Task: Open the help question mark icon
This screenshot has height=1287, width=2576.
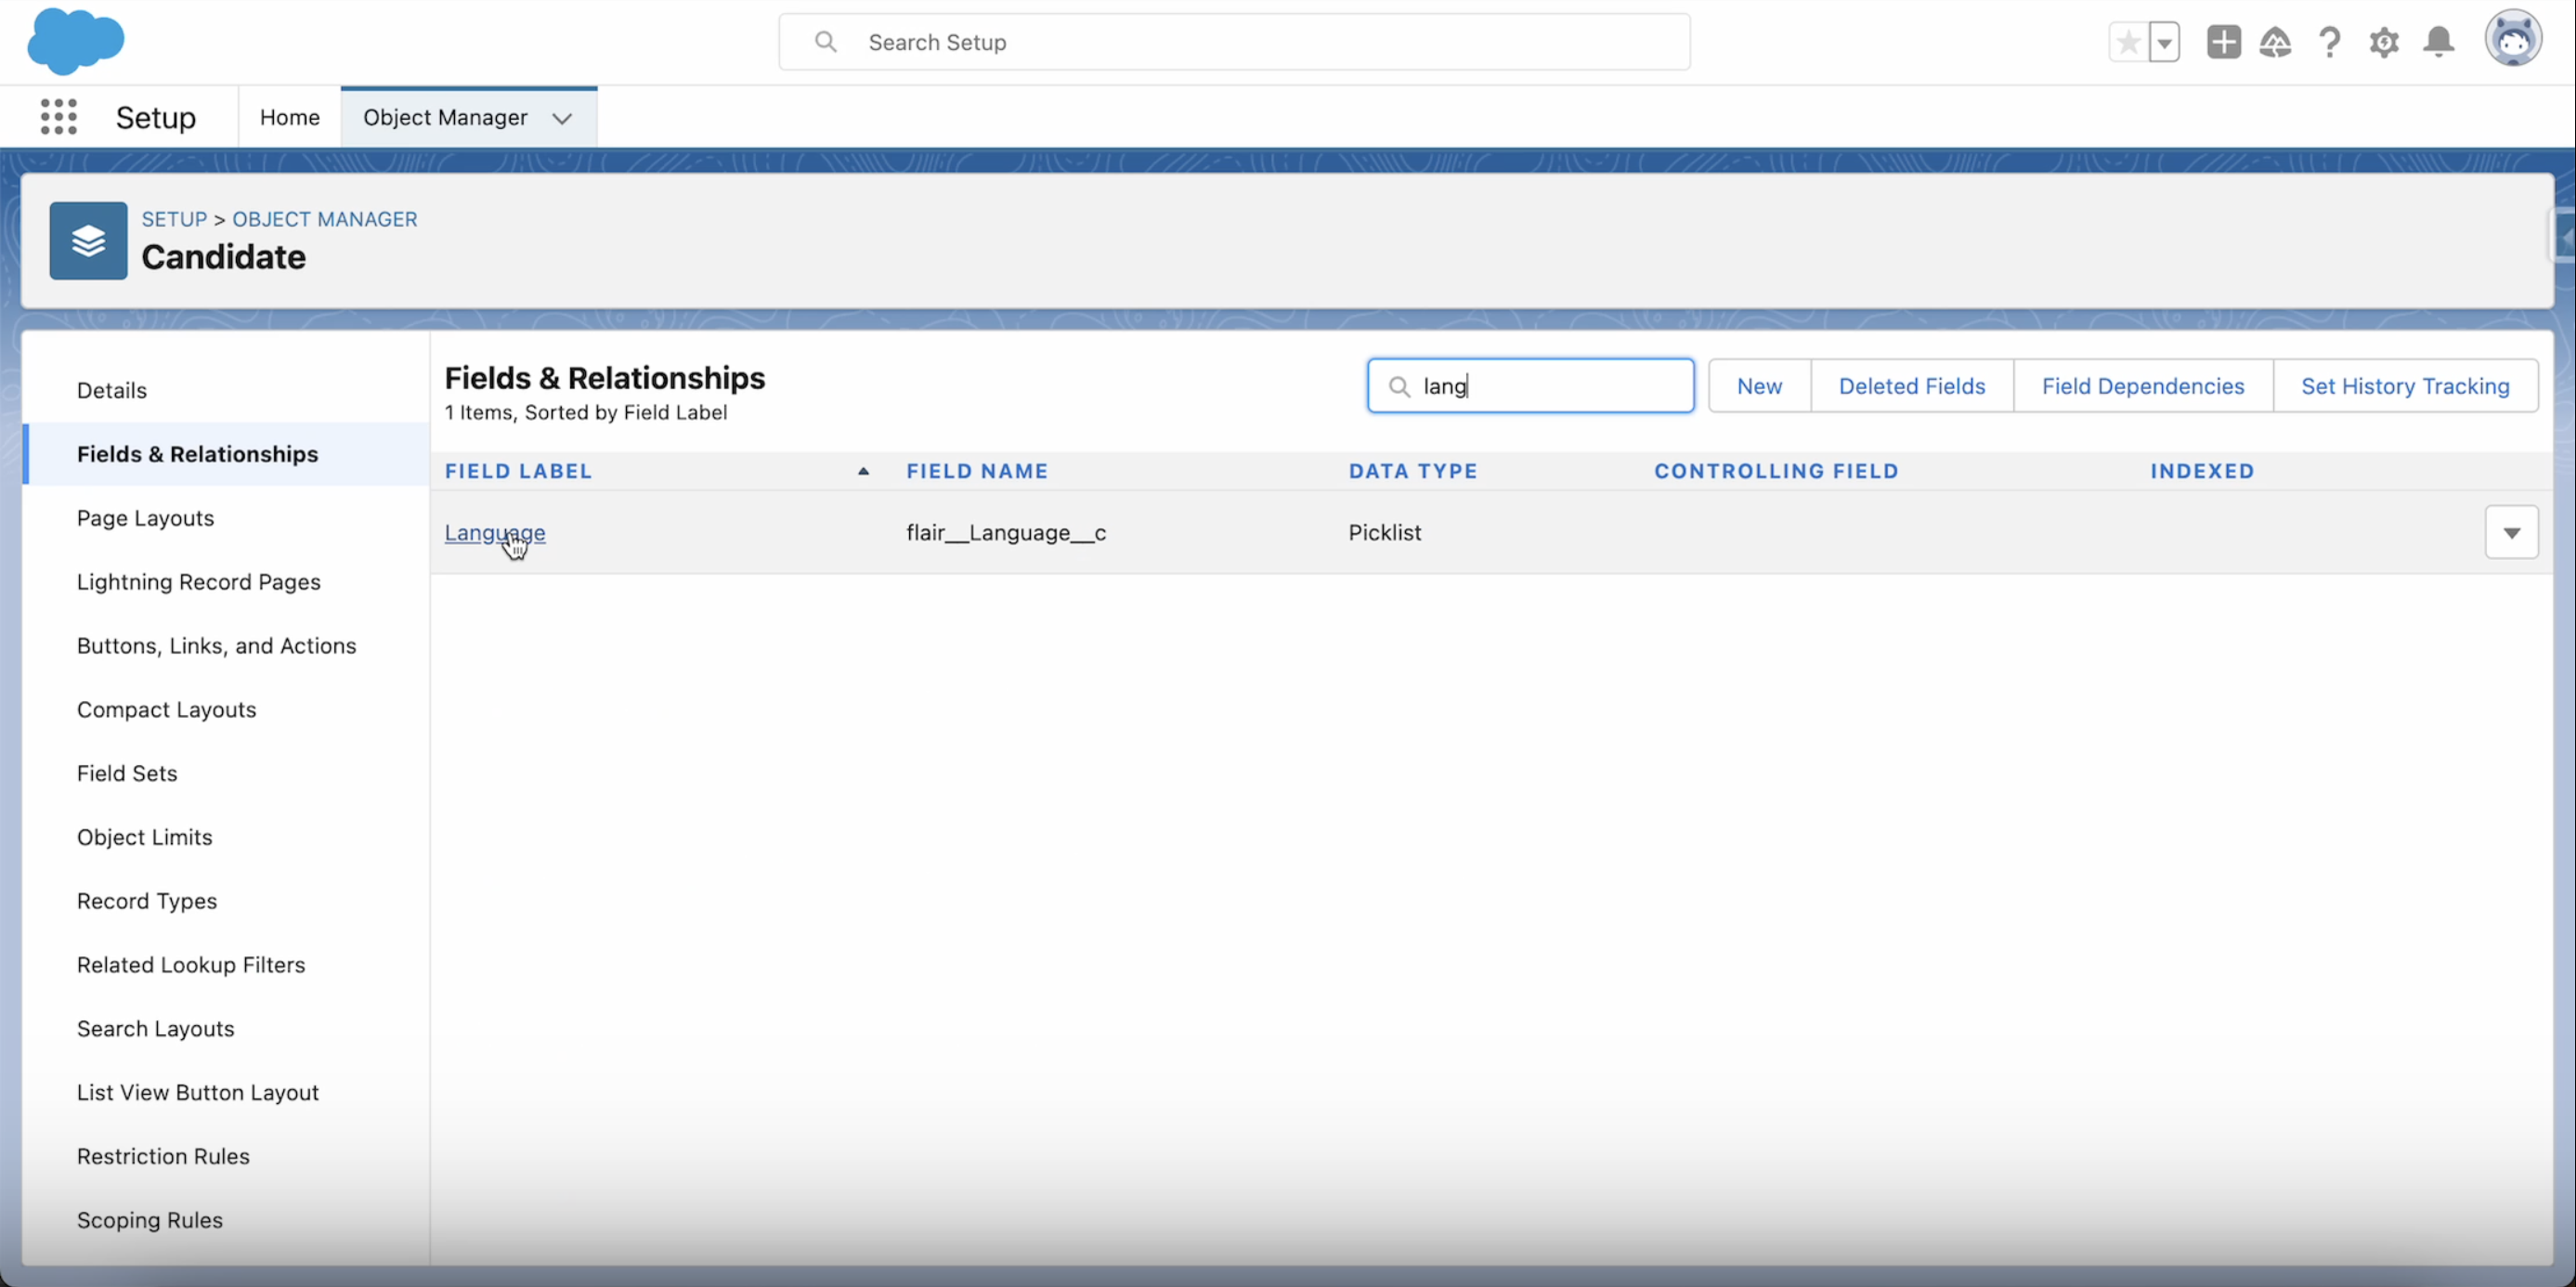Action: [x=2329, y=42]
